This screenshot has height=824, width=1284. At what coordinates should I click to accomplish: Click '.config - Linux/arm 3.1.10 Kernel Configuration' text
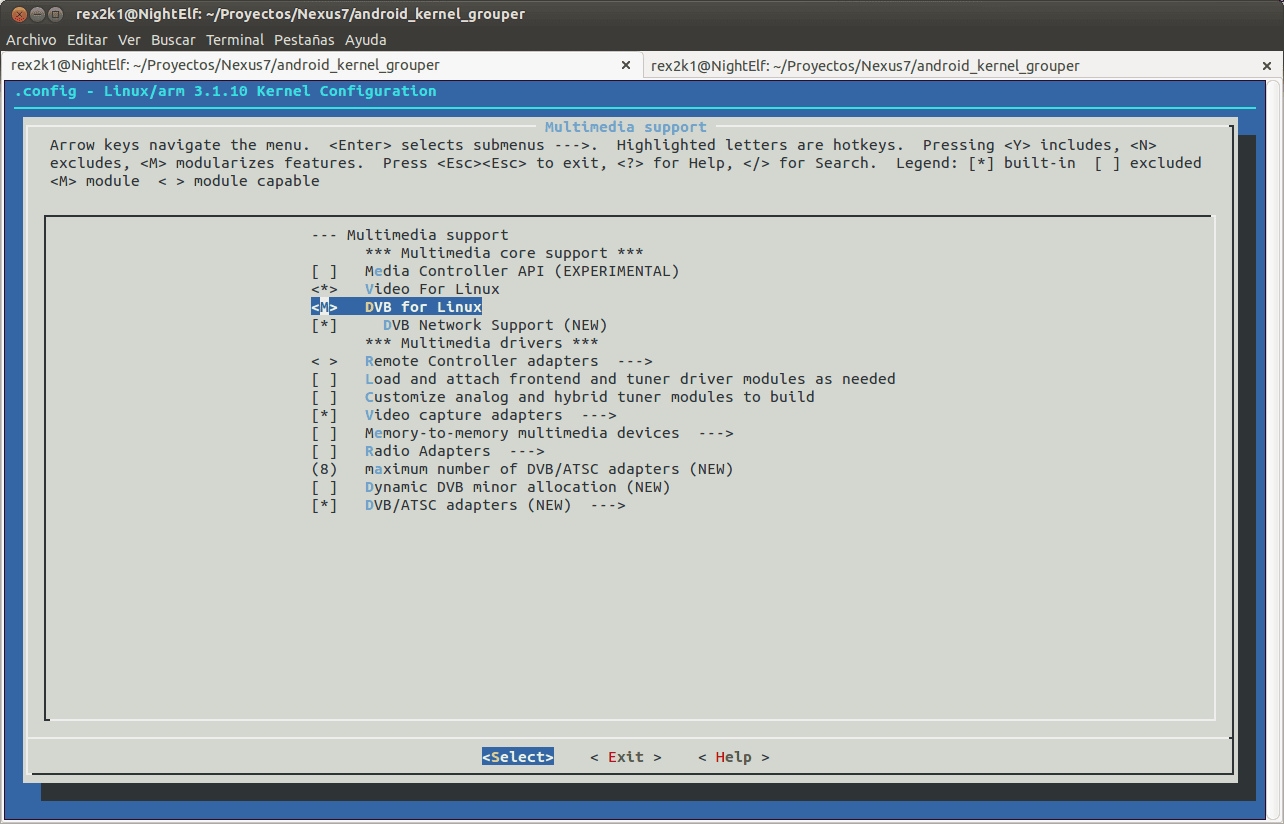(225, 91)
